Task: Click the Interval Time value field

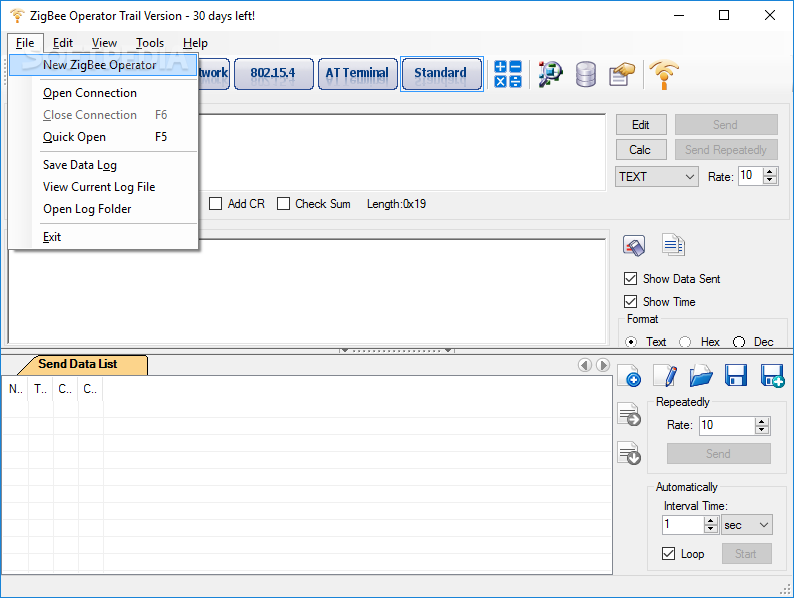Action: (684, 525)
